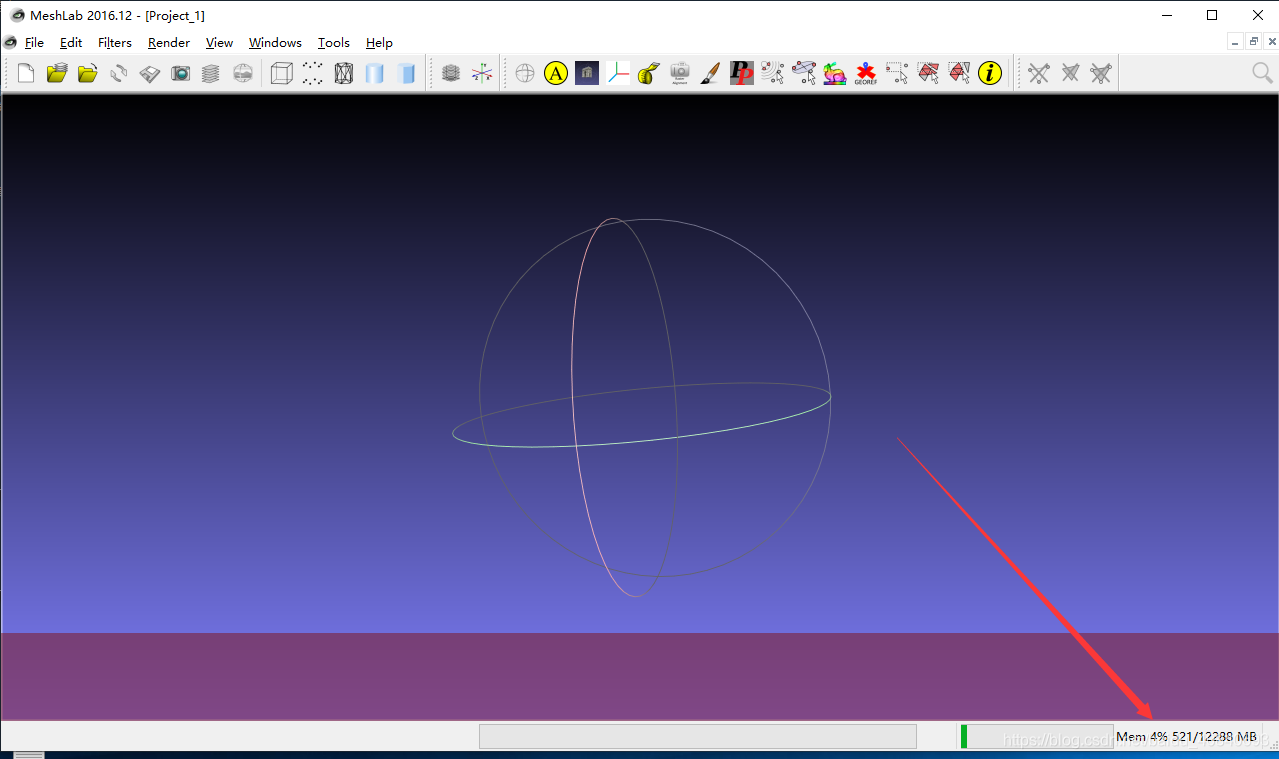Click the Reload mesh arrows icon
The height and width of the screenshot is (759, 1279).
[x=119, y=73]
